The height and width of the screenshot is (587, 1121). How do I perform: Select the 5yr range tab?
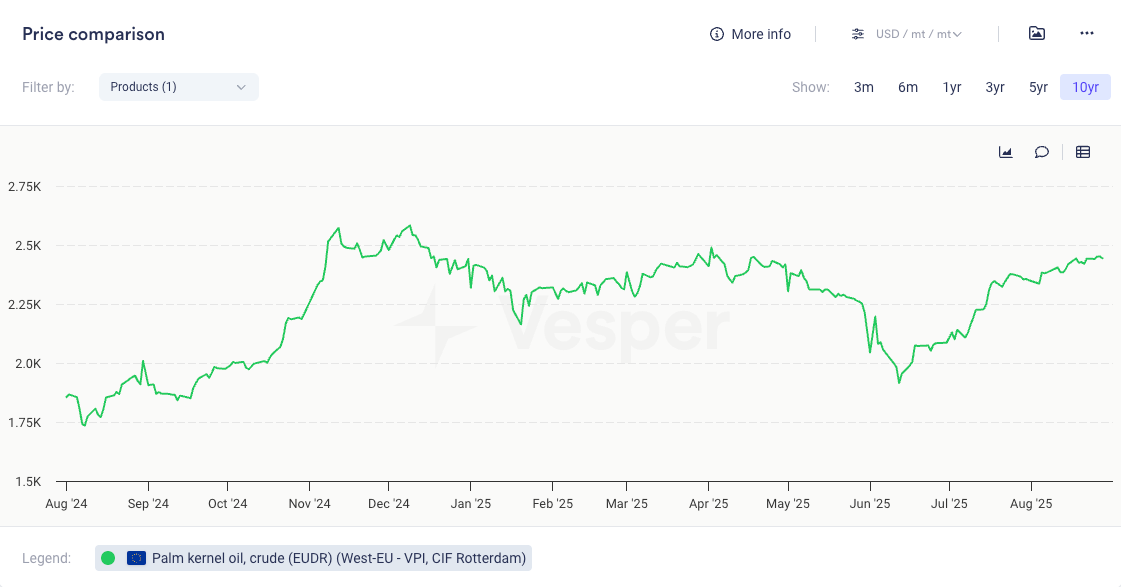tap(1039, 87)
